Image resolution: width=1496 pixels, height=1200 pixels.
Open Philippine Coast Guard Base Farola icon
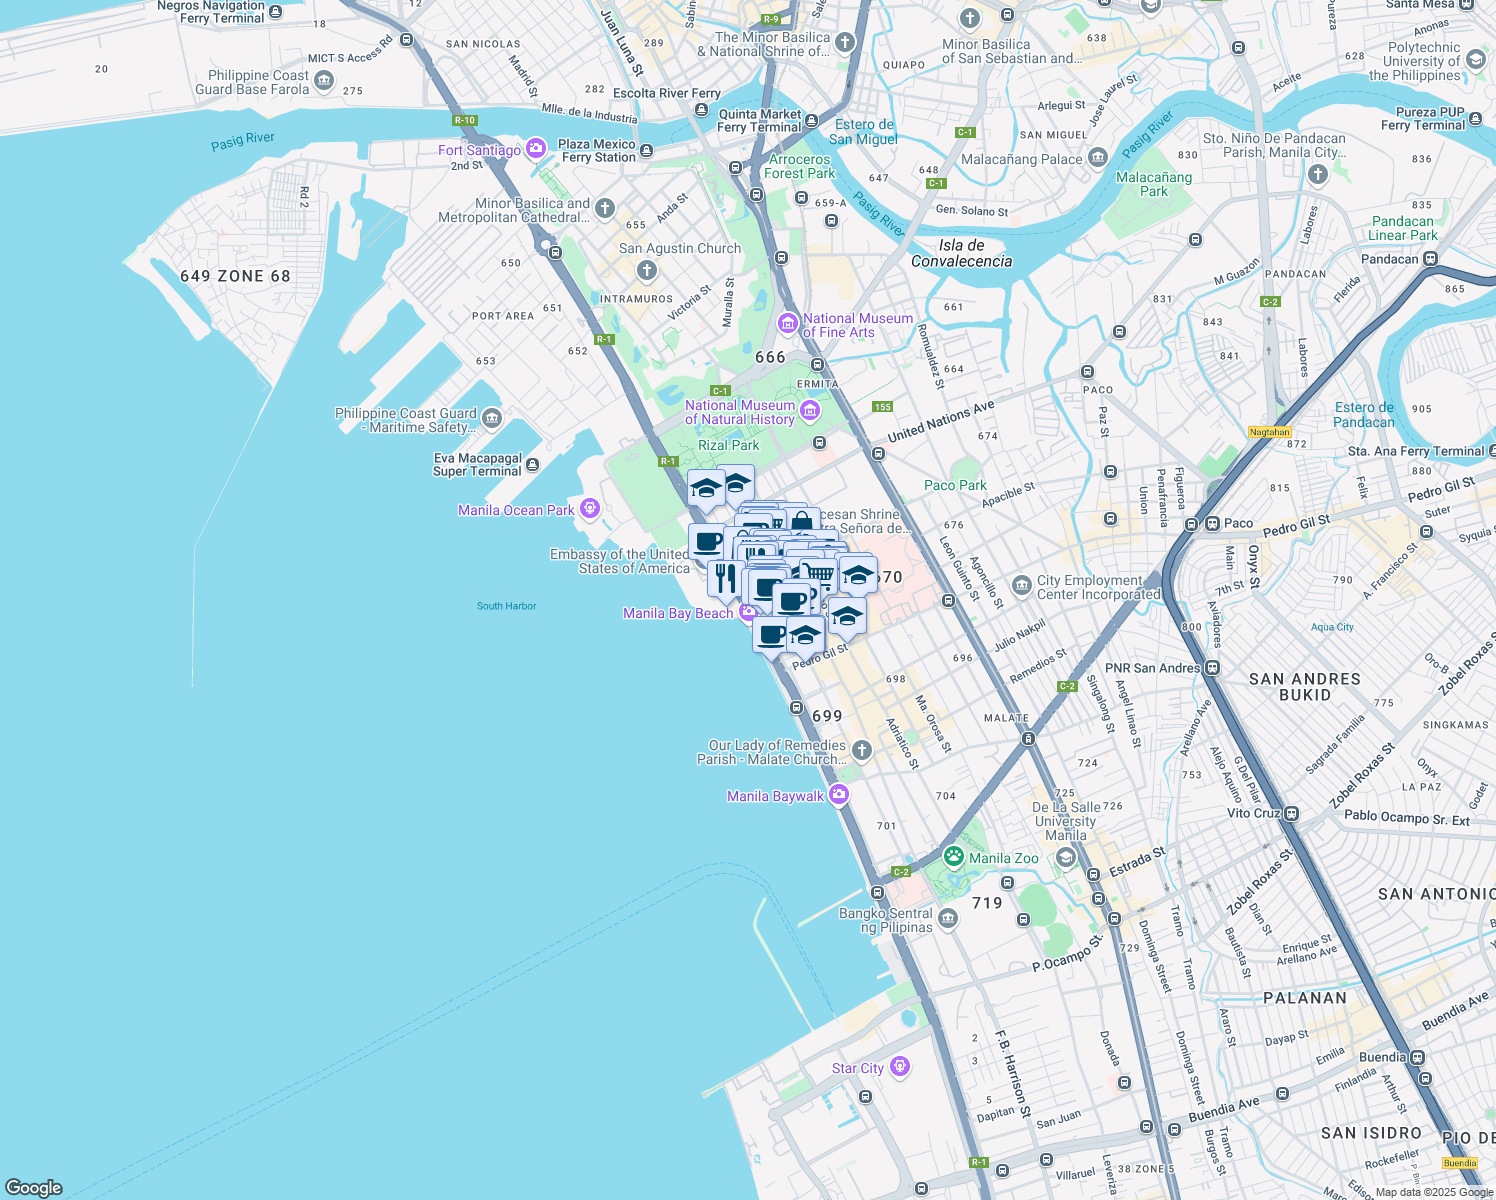coord(323,82)
